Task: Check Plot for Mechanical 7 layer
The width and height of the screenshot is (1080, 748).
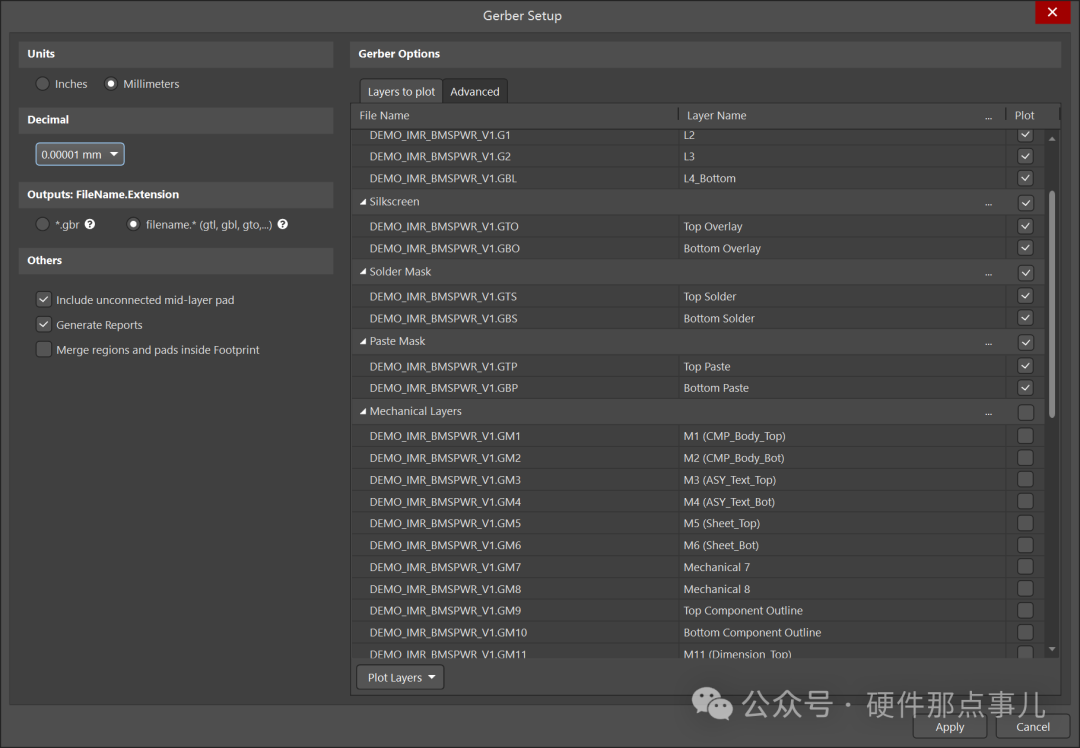Action: [x=1025, y=567]
